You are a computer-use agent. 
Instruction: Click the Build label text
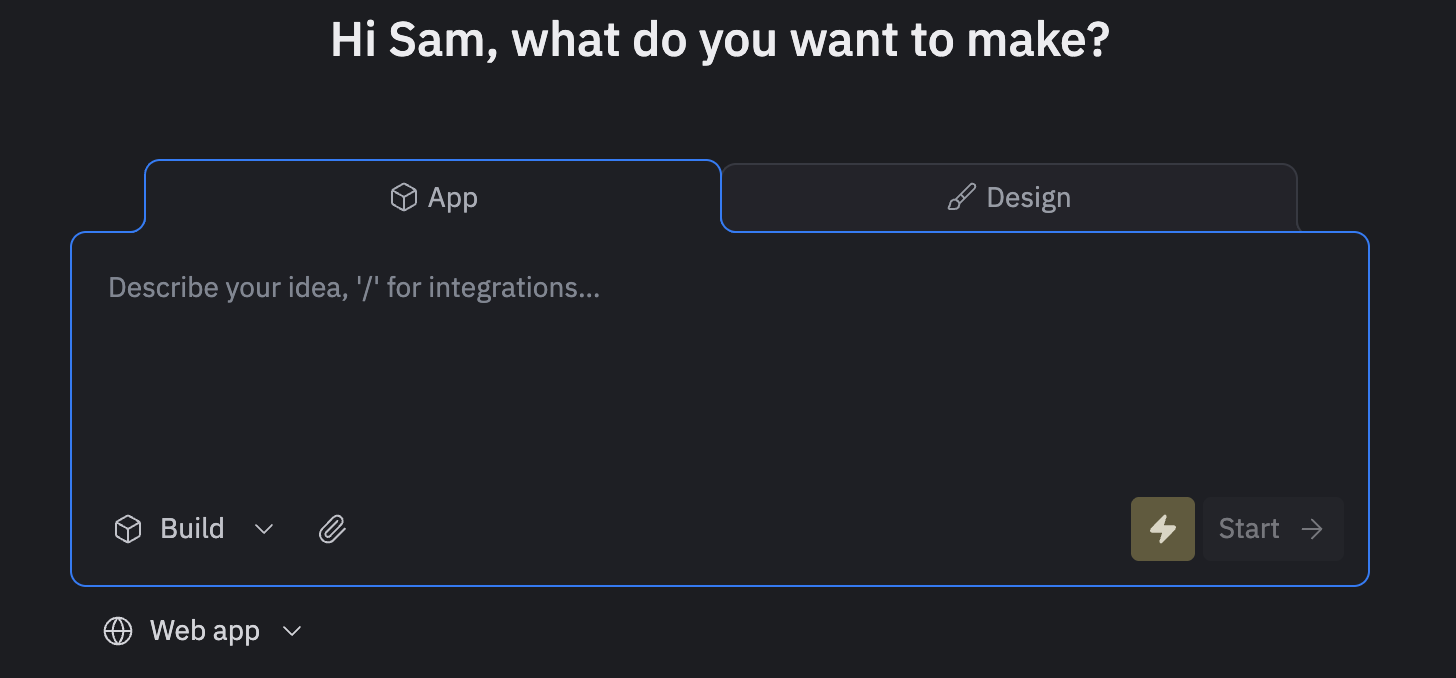click(192, 529)
